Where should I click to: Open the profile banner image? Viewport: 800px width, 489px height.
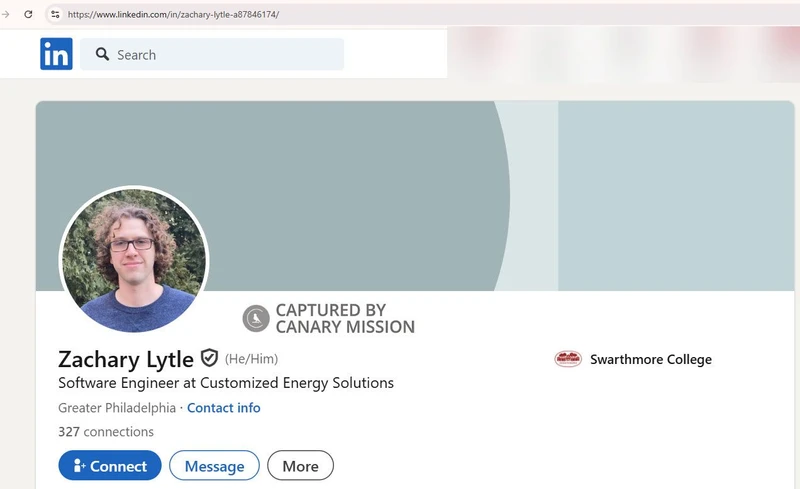[415, 196]
